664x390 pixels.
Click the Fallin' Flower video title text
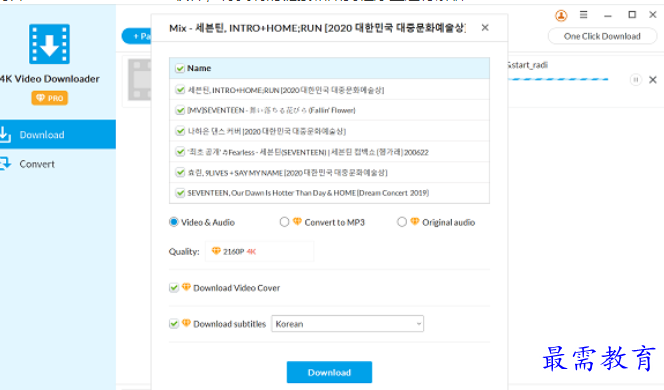[x=271, y=111]
